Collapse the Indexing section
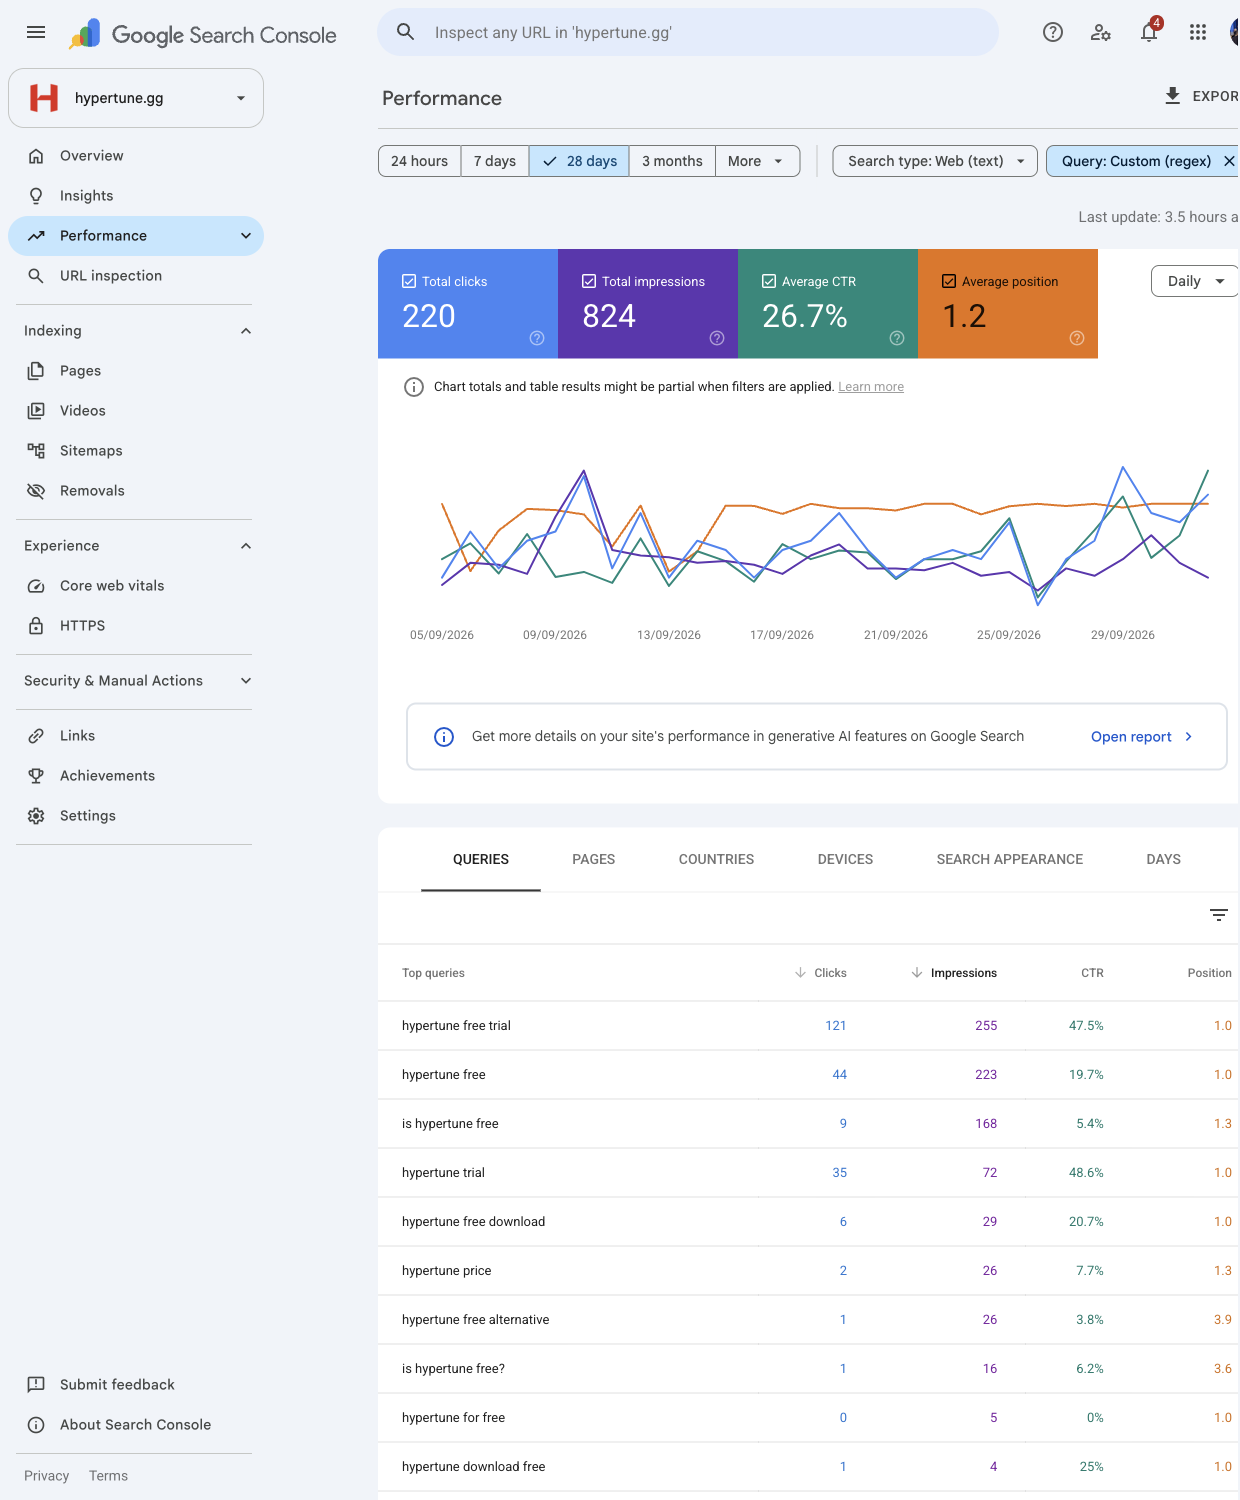 [246, 331]
